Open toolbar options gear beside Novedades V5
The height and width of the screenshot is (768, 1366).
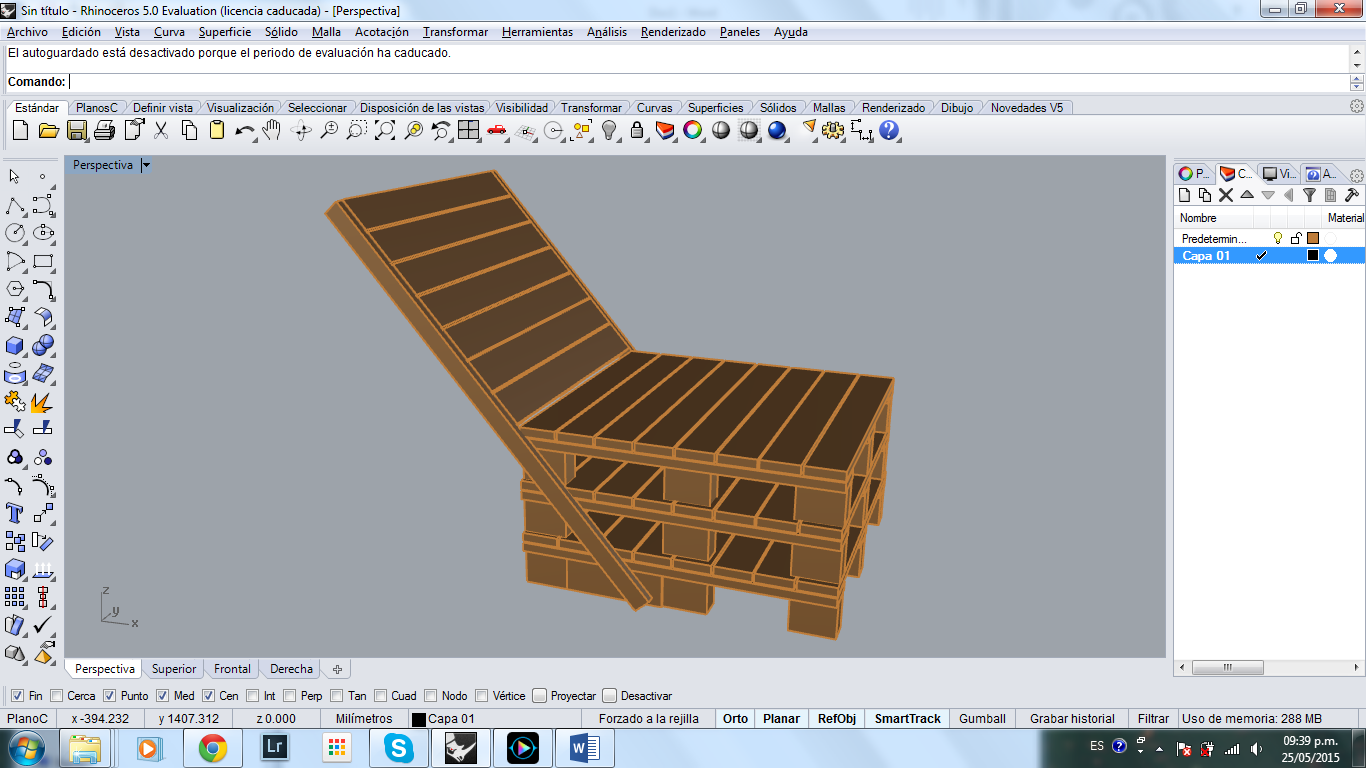point(1357,106)
